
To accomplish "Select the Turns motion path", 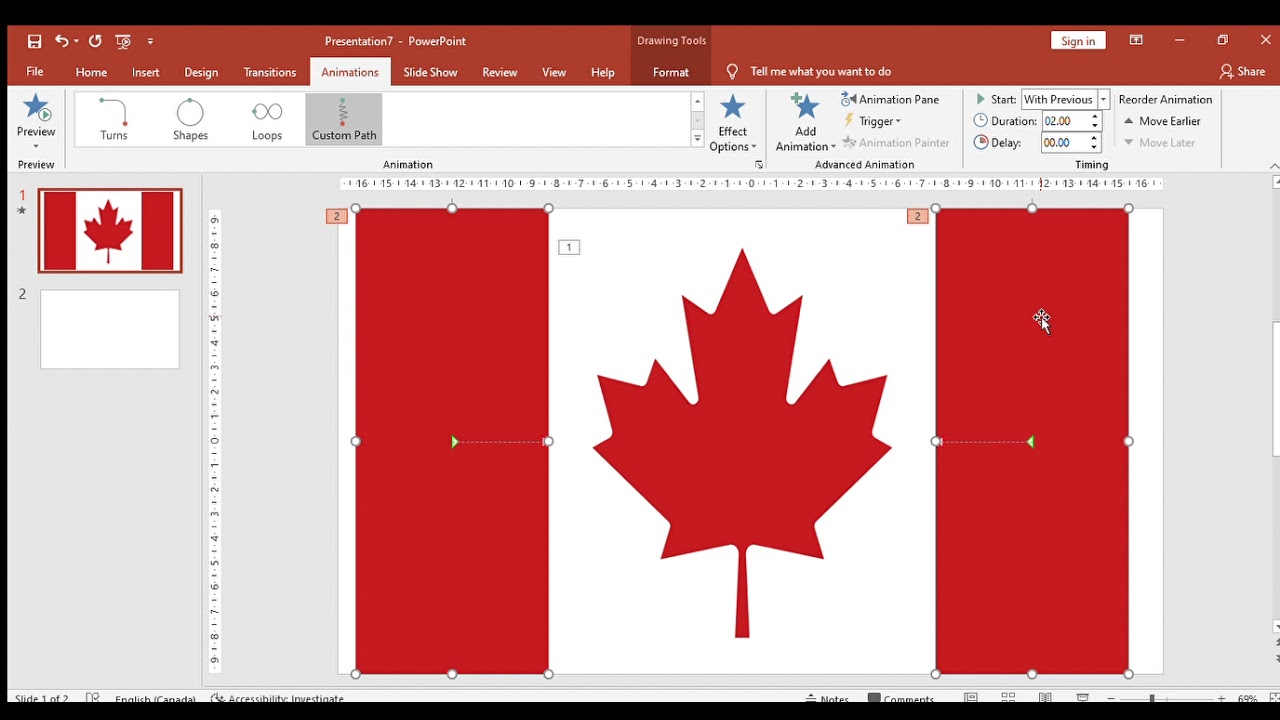I will (x=114, y=120).
